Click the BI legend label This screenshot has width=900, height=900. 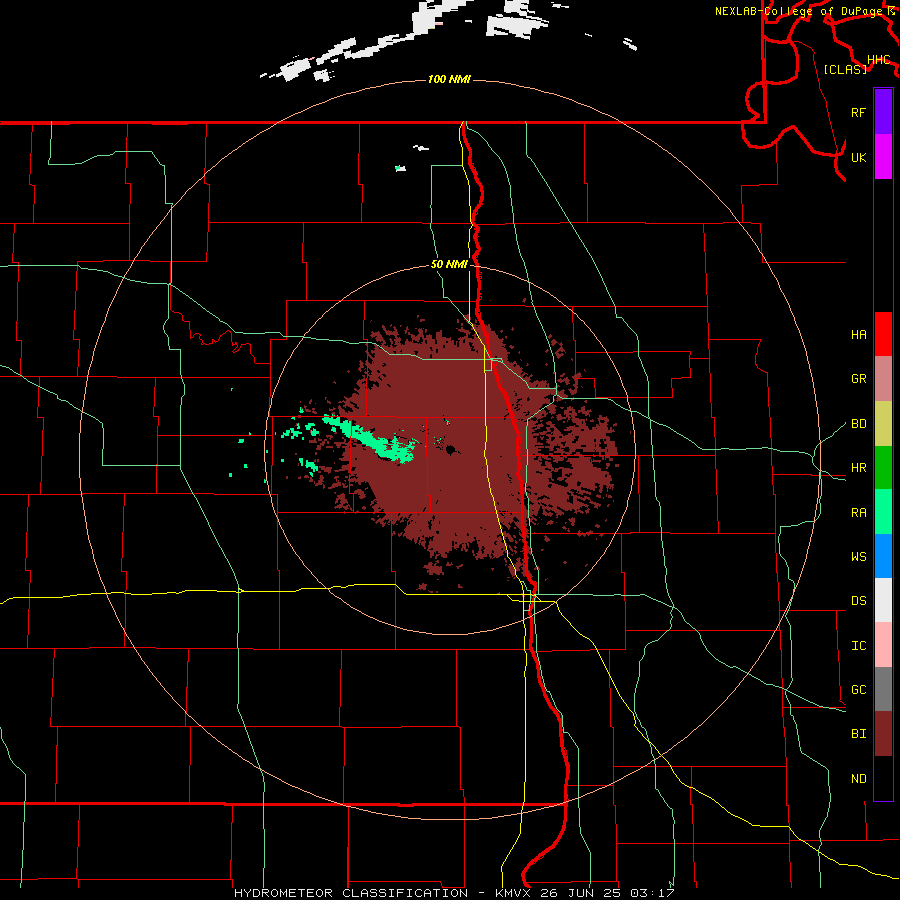point(858,734)
